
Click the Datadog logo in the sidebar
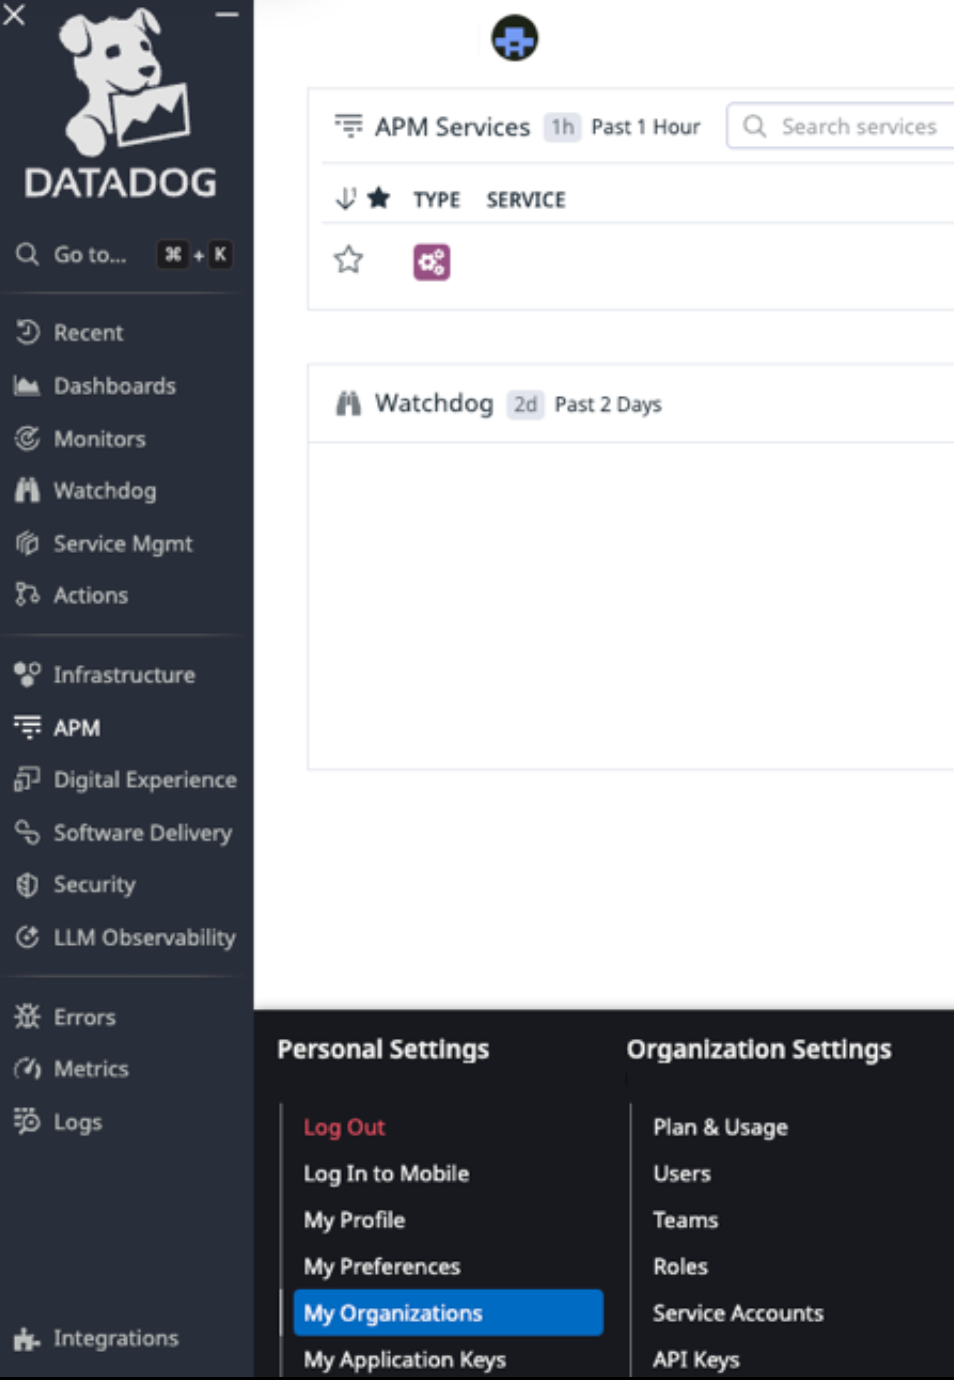click(x=121, y=103)
